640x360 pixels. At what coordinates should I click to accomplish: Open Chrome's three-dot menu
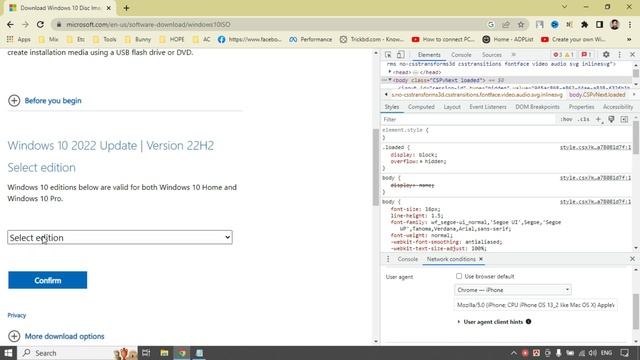click(x=630, y=24)
